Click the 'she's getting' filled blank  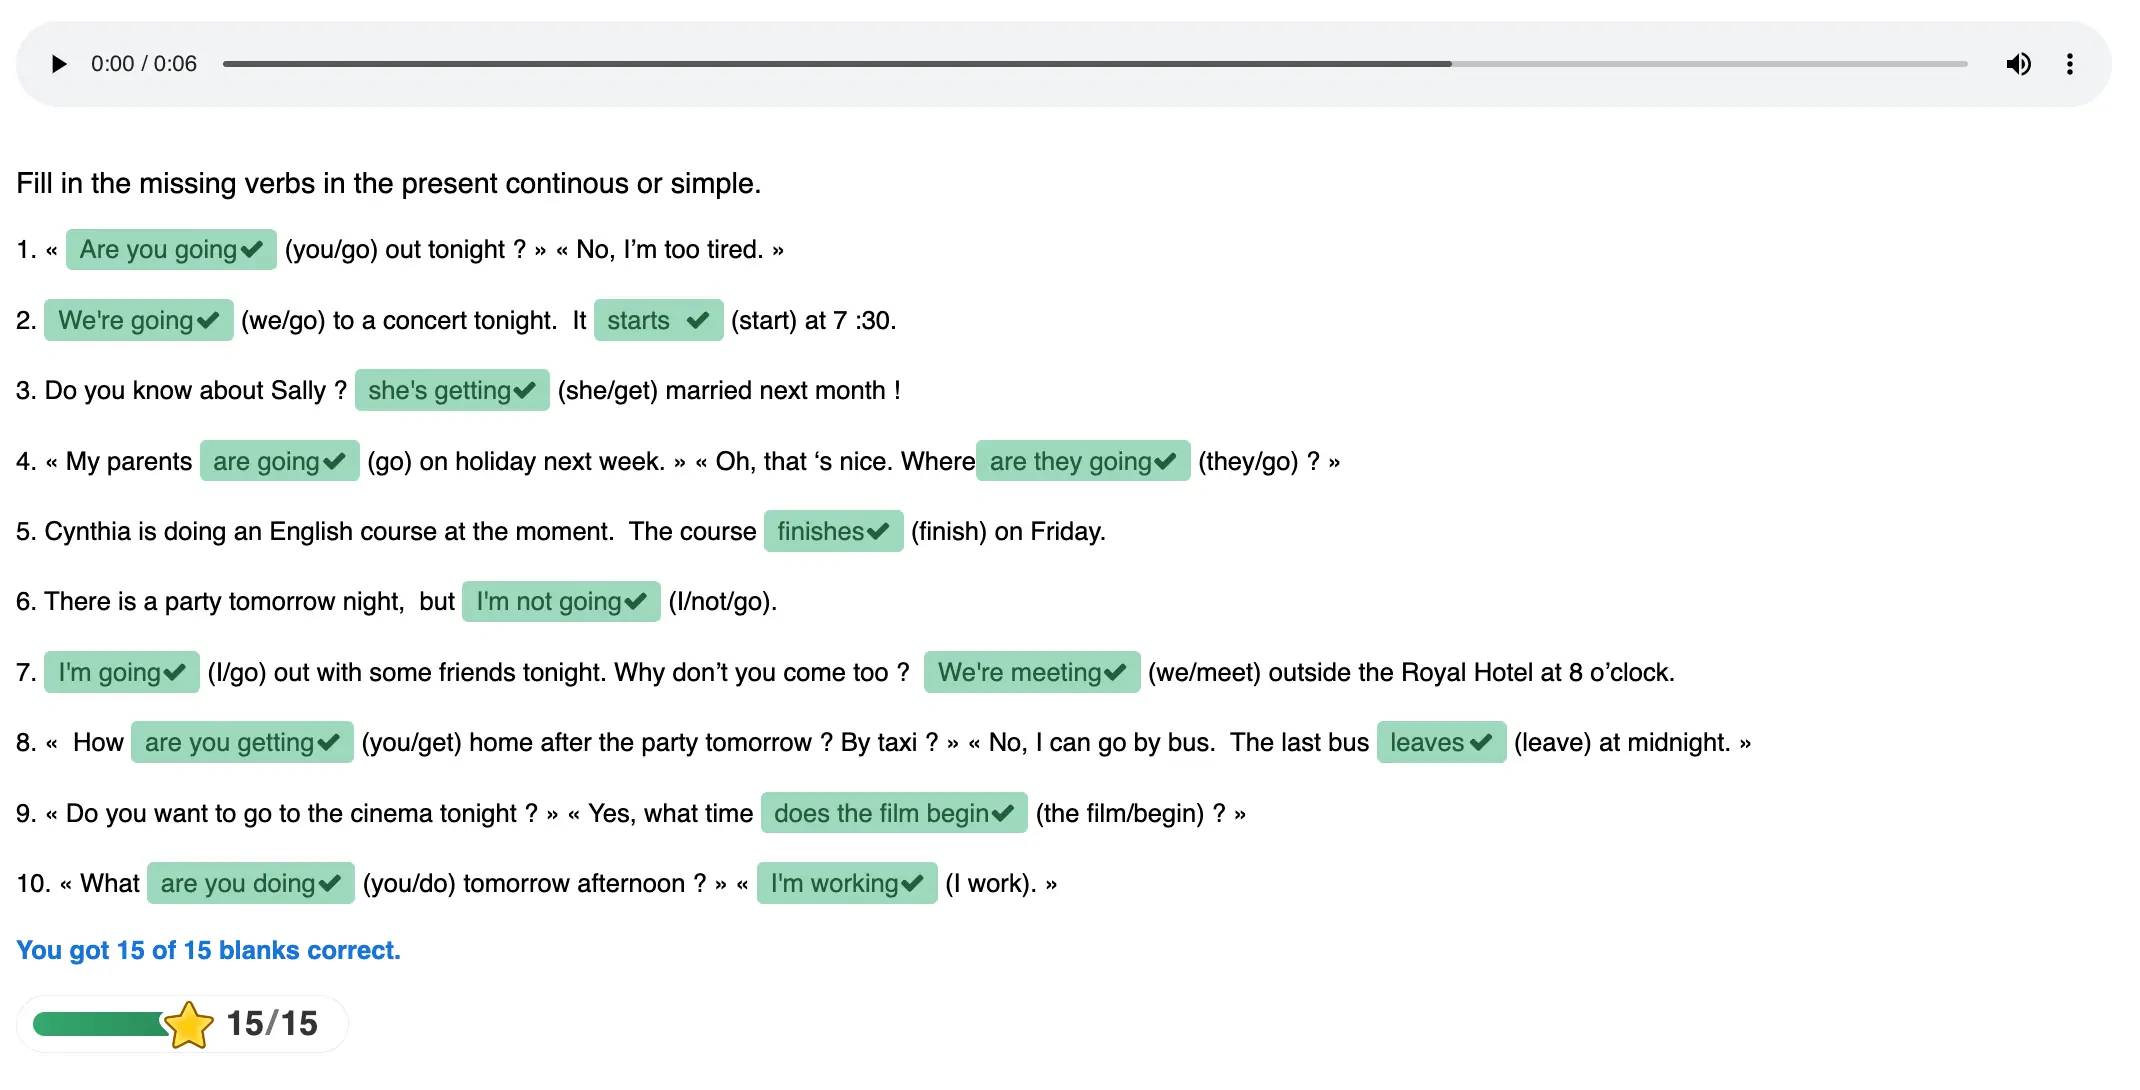[x=439, y=390]
